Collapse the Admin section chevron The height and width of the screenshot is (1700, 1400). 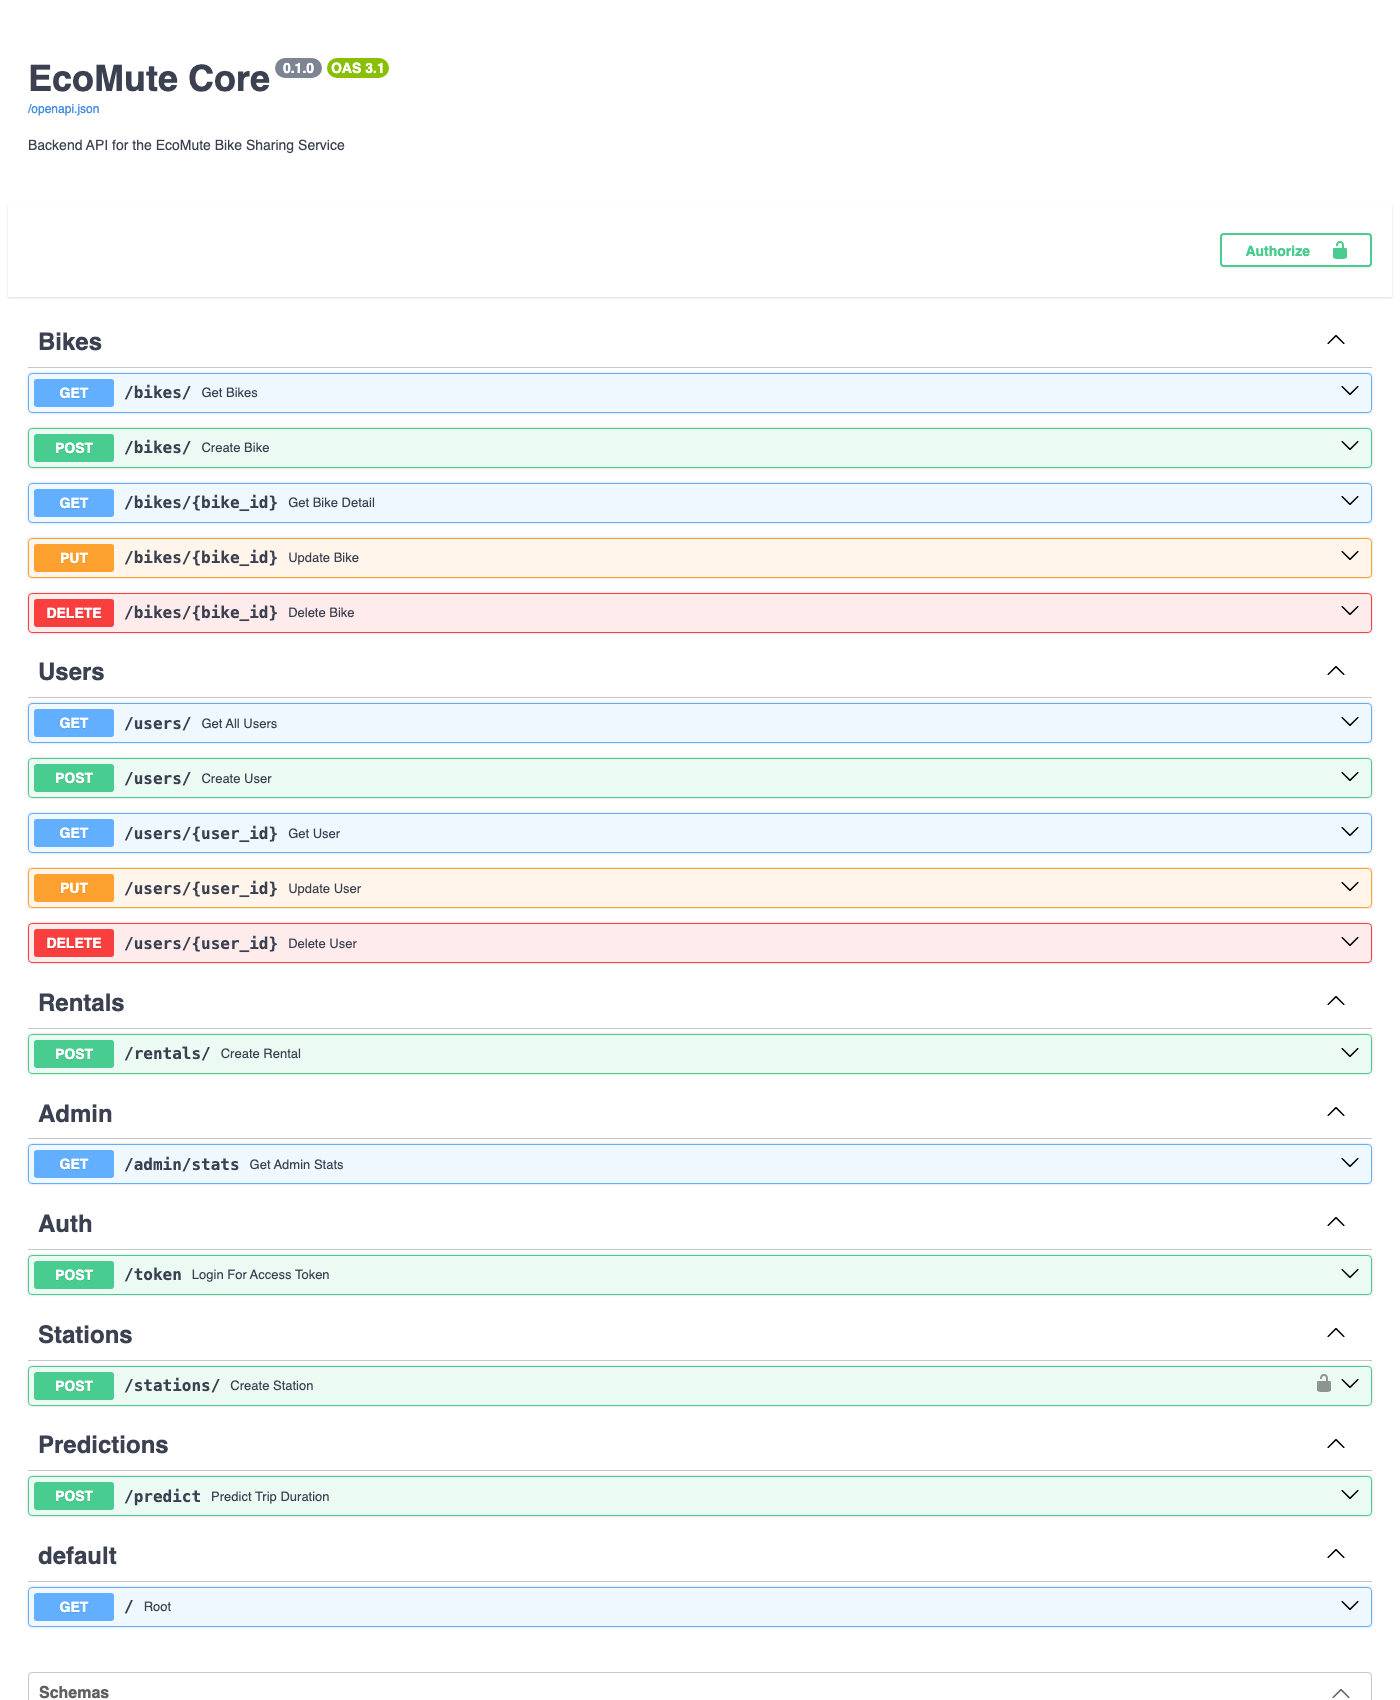[1336, 1112]
